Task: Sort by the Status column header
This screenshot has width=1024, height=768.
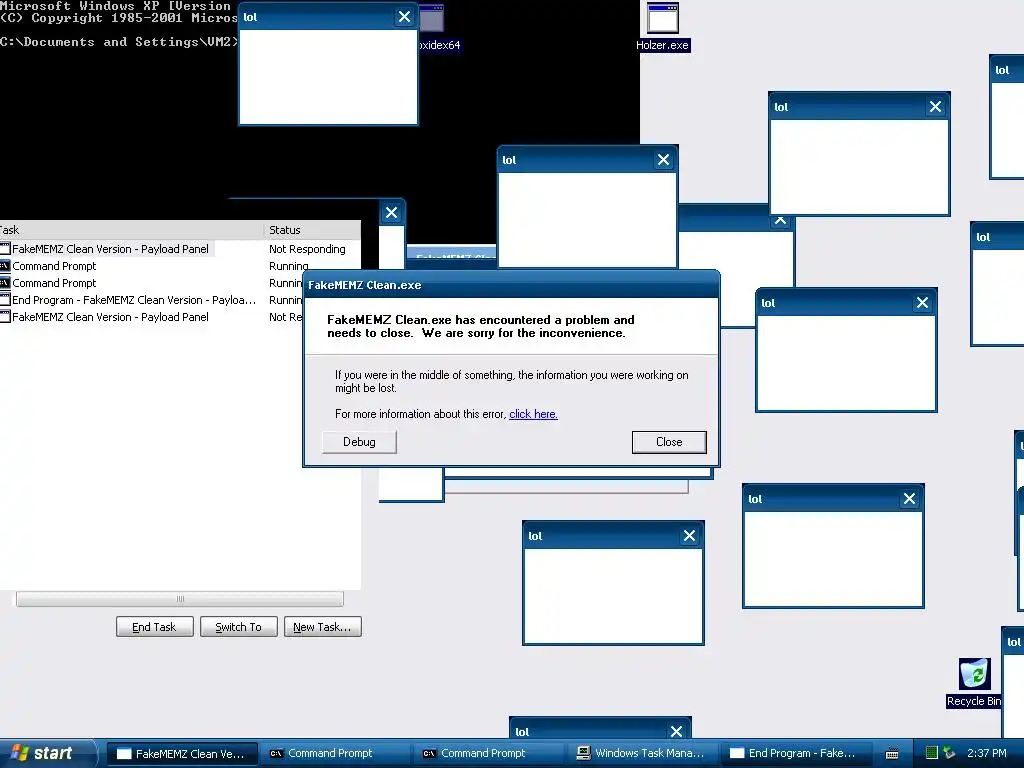Action: coord(312,230)
